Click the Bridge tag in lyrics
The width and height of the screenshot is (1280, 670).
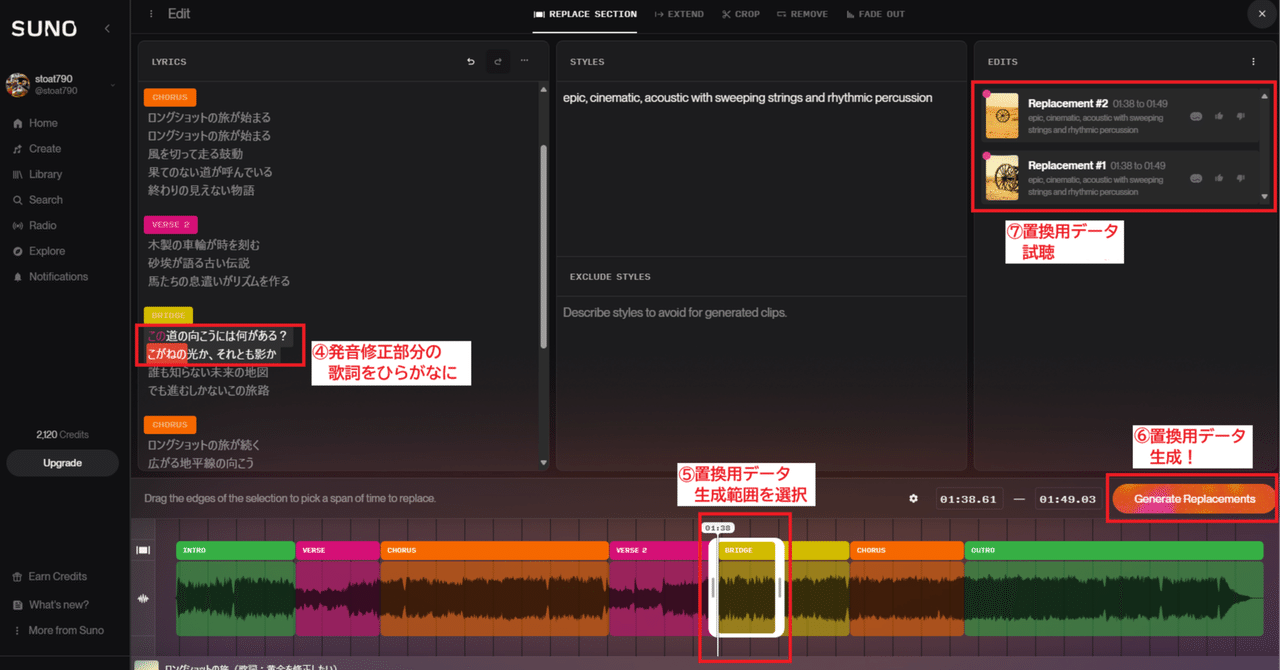click(168, 315)
